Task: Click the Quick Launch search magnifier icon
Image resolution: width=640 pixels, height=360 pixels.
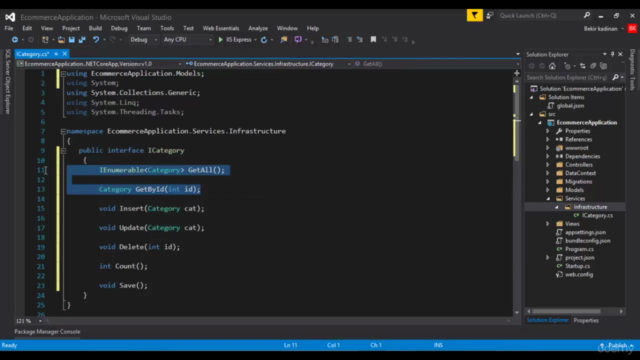Action: click(x=587, y=16)
